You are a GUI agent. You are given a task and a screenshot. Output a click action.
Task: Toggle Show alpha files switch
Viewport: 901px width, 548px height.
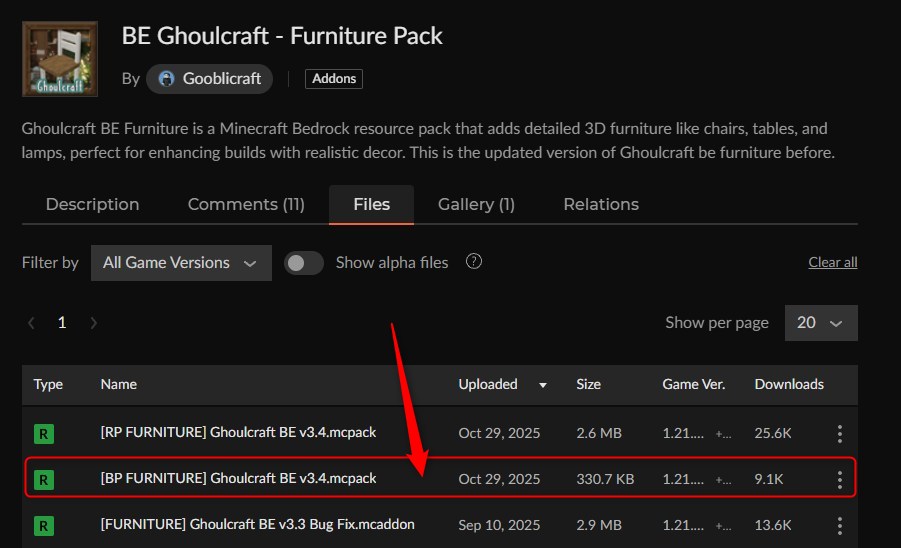click(303, 263)
